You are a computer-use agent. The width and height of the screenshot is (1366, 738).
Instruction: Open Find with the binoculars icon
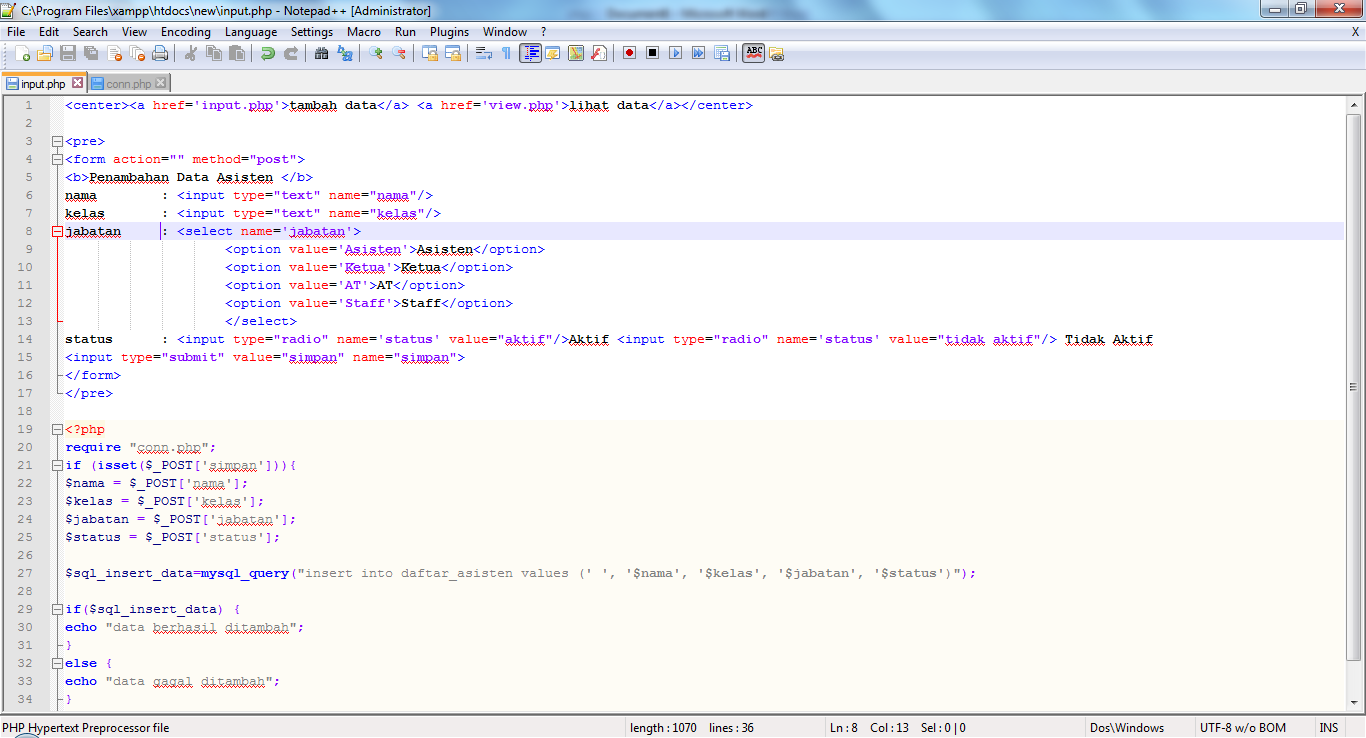pos(322,53)
